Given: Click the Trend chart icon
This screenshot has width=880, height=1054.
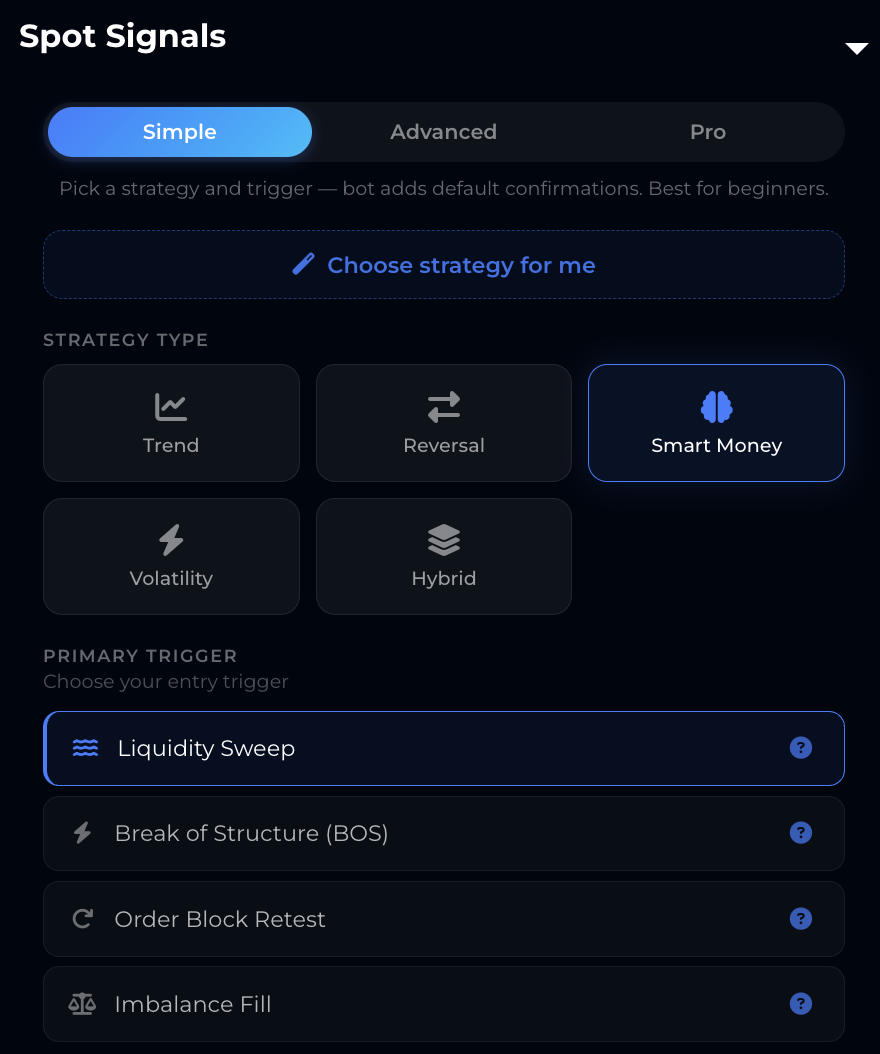Looking at the screenshot, I should pos(171,407).
